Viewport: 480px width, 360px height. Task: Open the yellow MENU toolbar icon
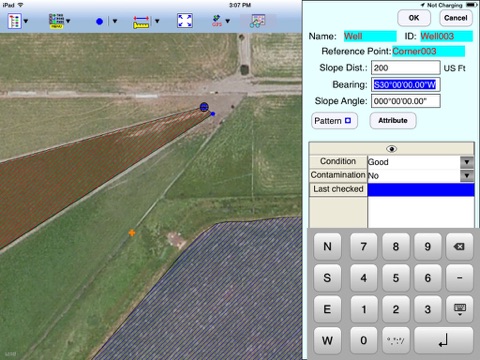[56, 21]
